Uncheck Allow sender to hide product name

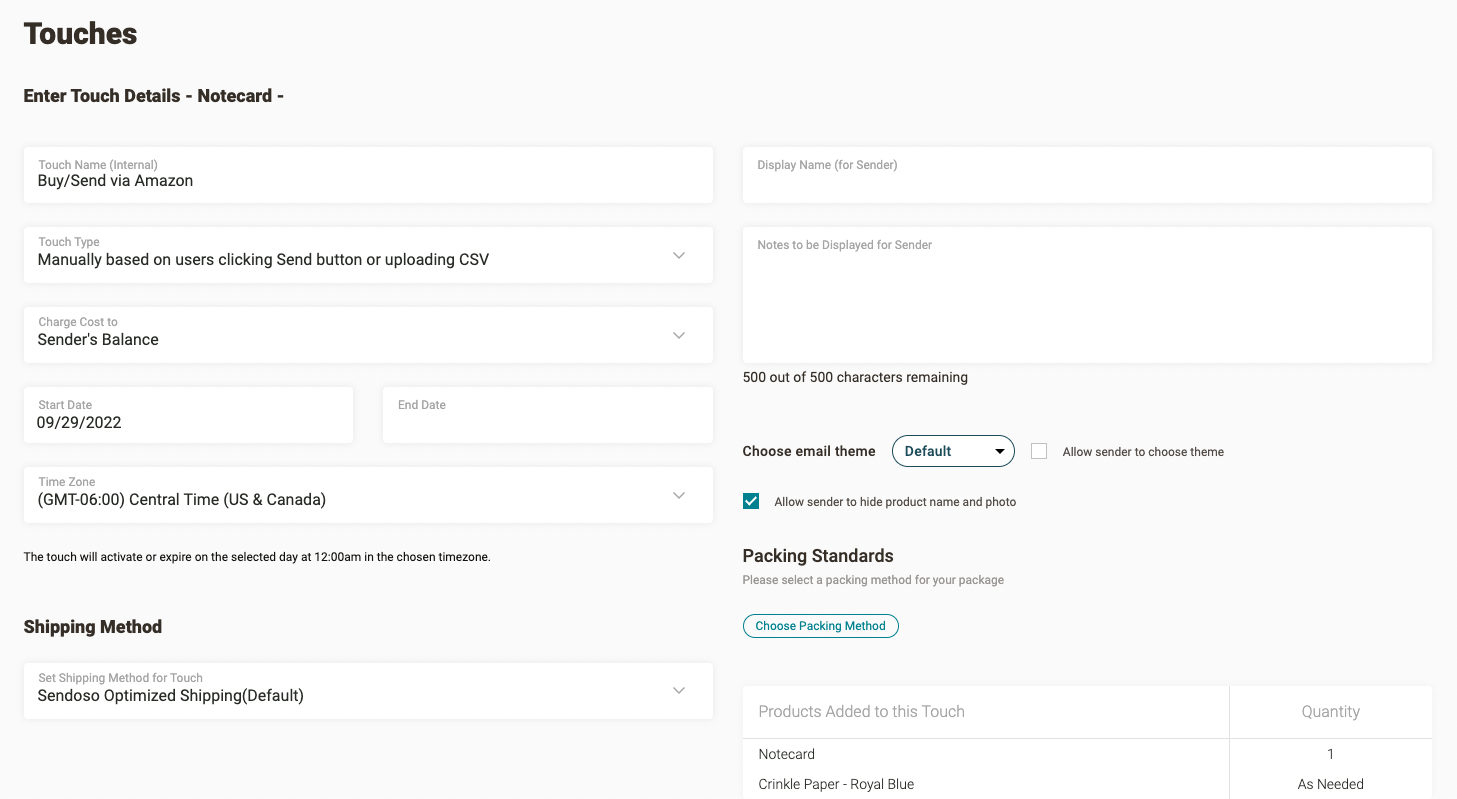751,501
